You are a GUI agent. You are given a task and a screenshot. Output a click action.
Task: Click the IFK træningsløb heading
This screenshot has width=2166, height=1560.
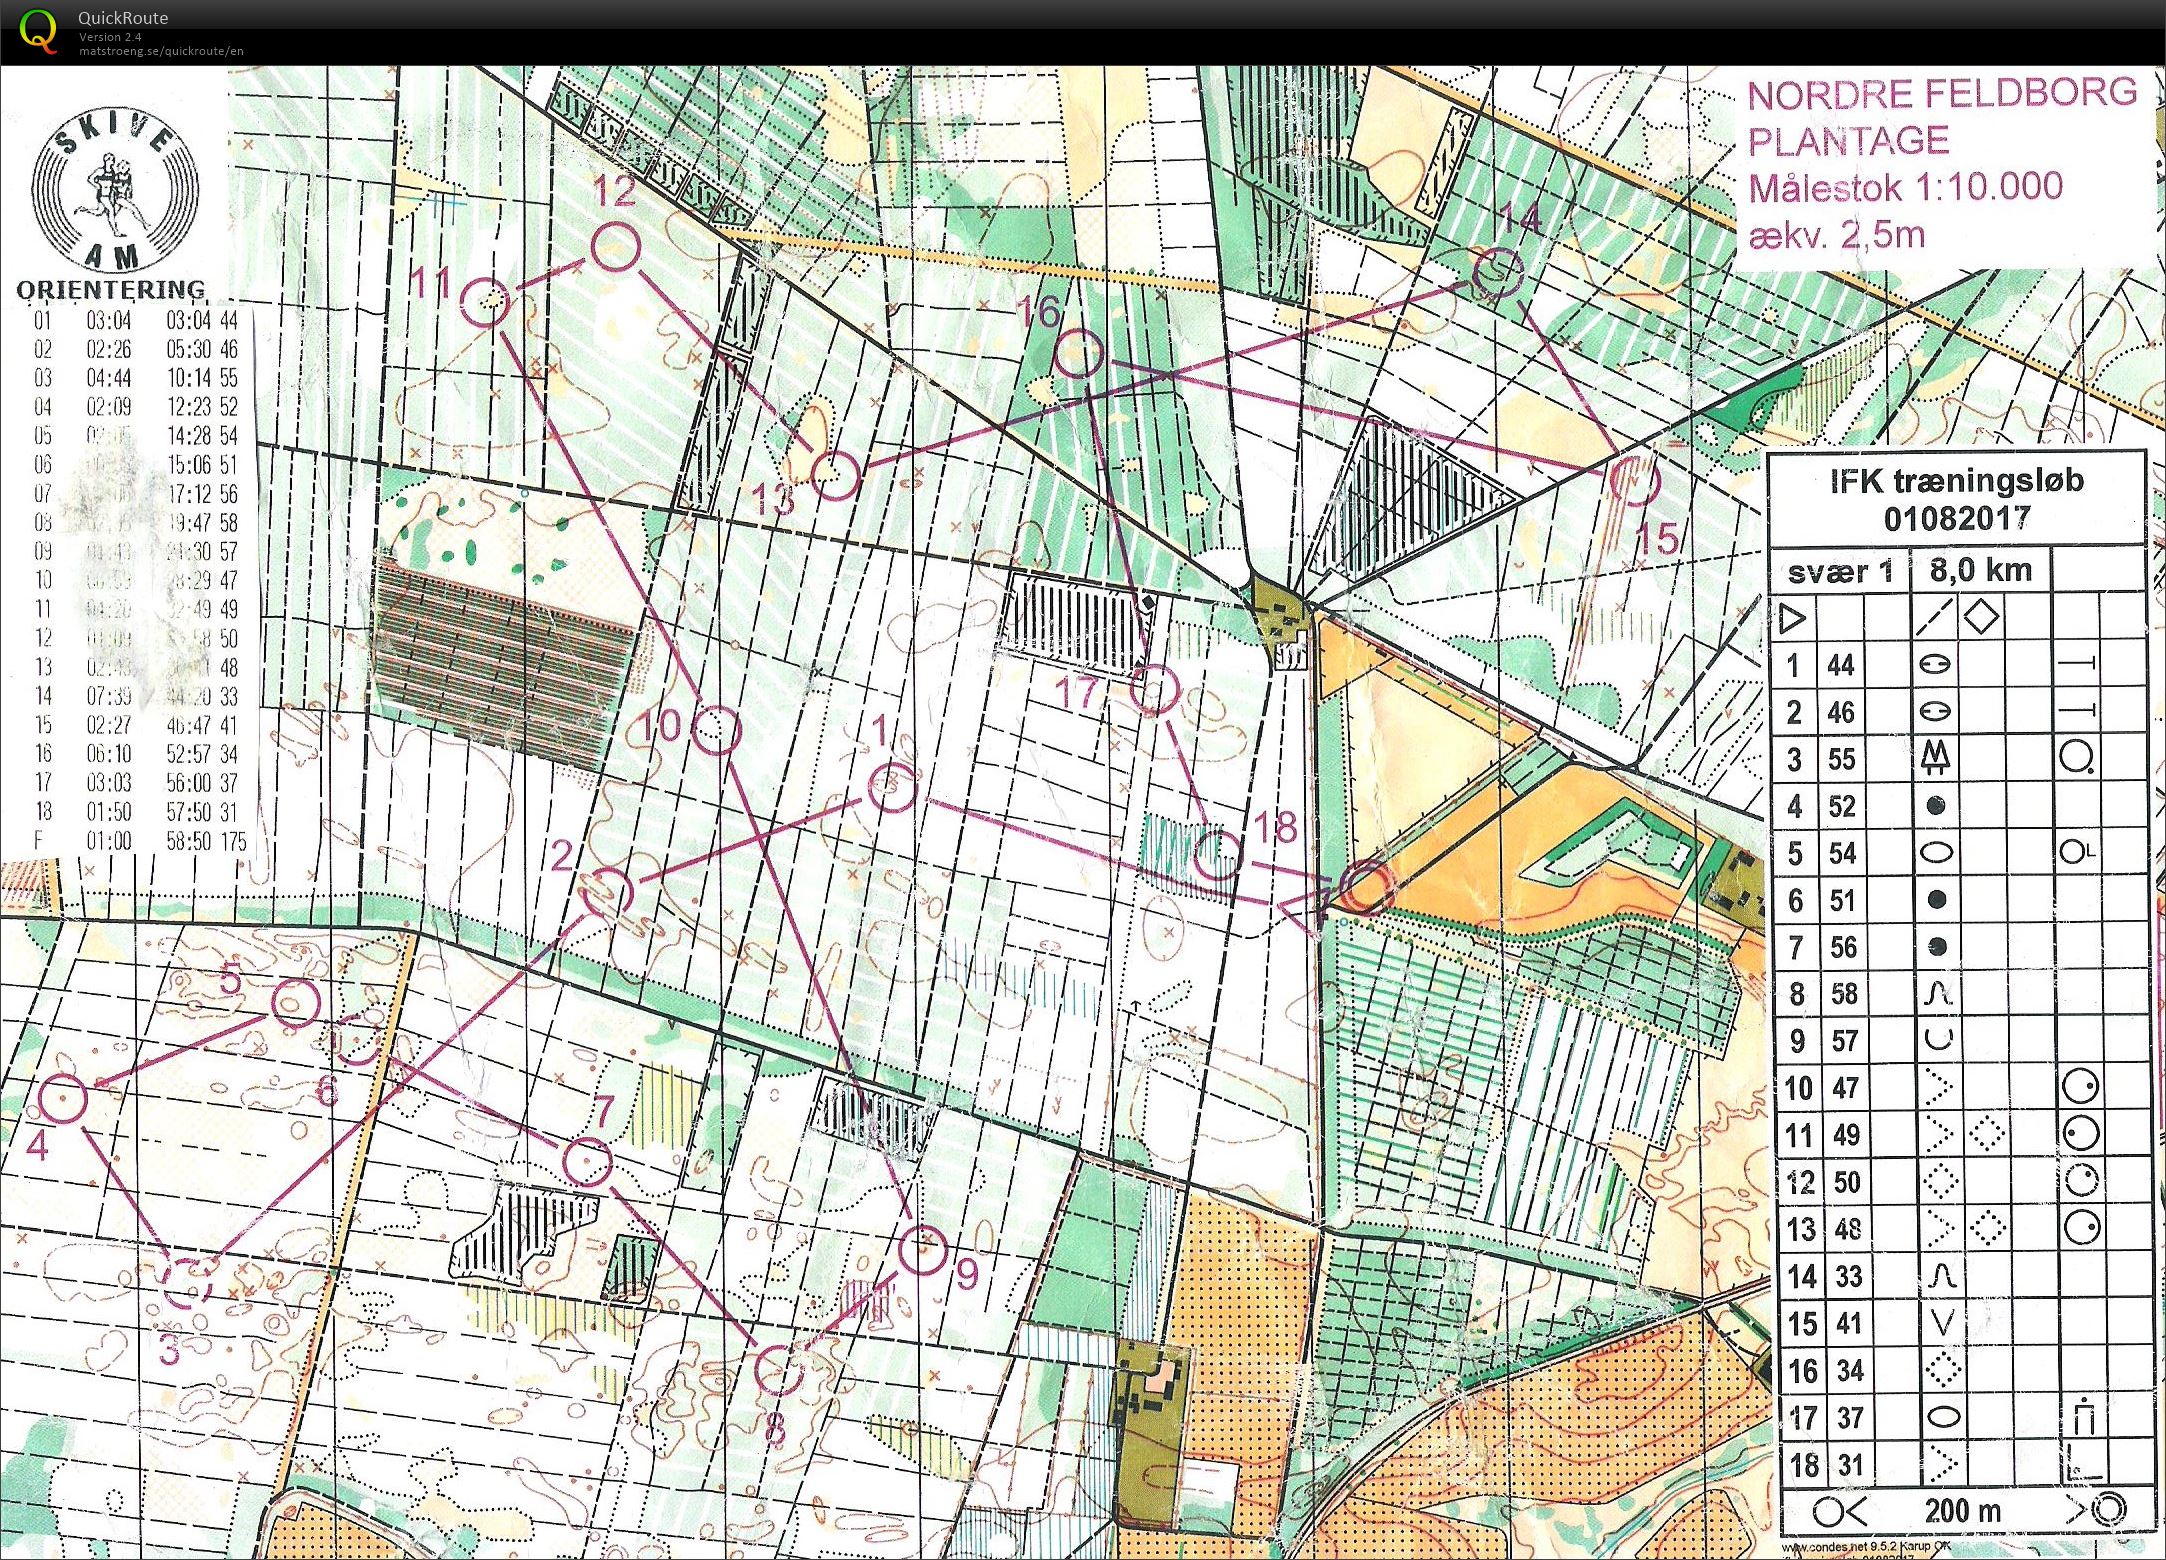(x=1957, y=481)
